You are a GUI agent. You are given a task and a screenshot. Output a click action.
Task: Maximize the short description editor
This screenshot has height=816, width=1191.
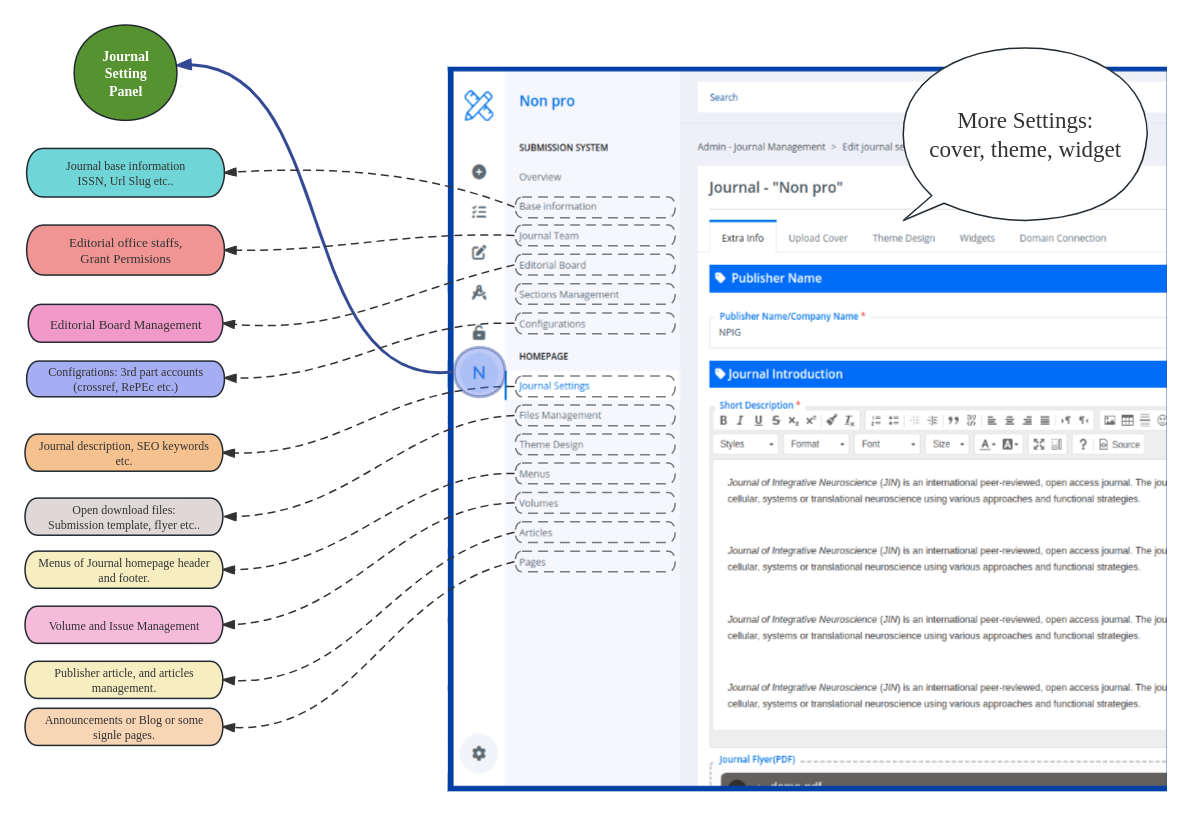(x=1038, y=444)
